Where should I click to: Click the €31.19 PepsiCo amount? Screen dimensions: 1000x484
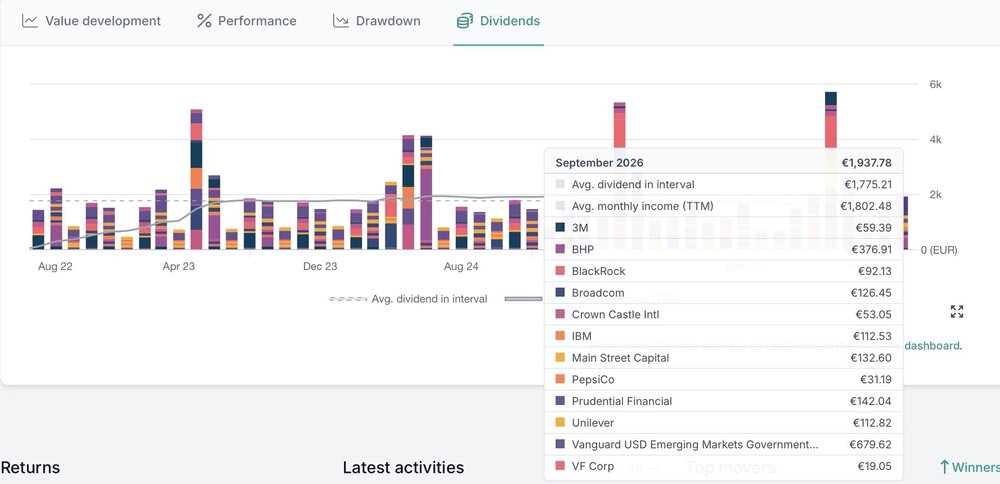(875, 379)
